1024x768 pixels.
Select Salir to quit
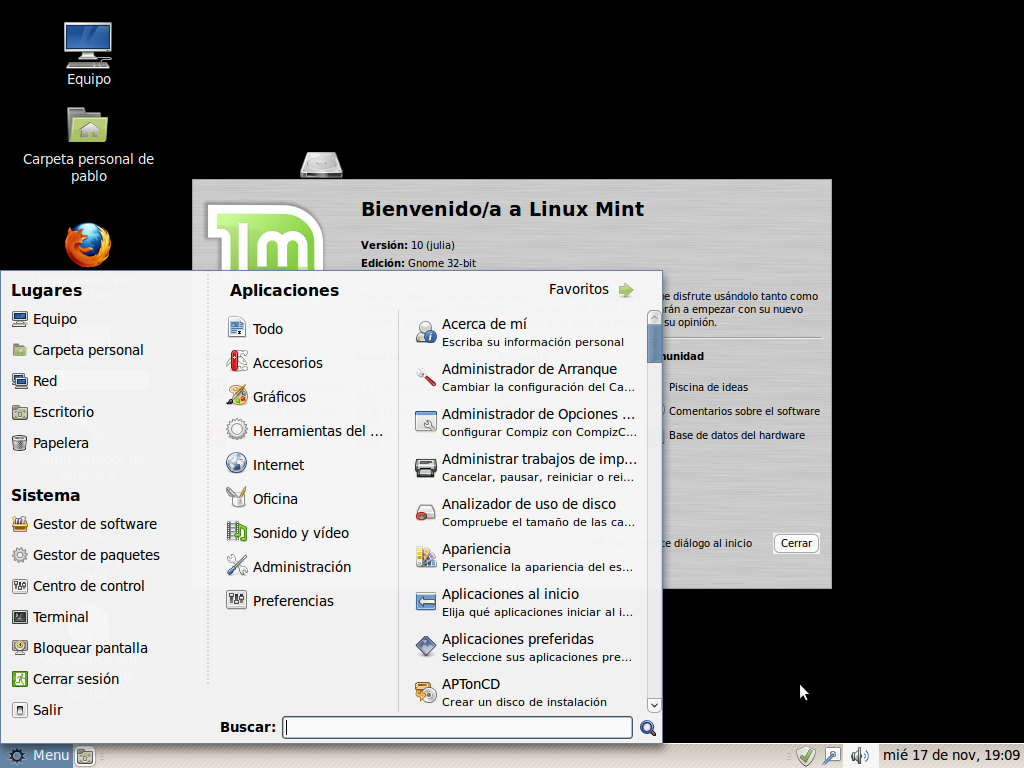(x=37, y=710)
